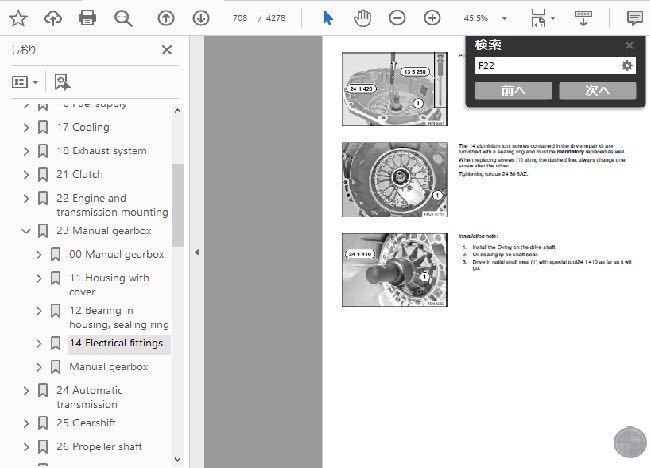Open the 00 Manual gearbox bookmark
Viewport: 650px width, 468px height.
(x=116, y=254)
